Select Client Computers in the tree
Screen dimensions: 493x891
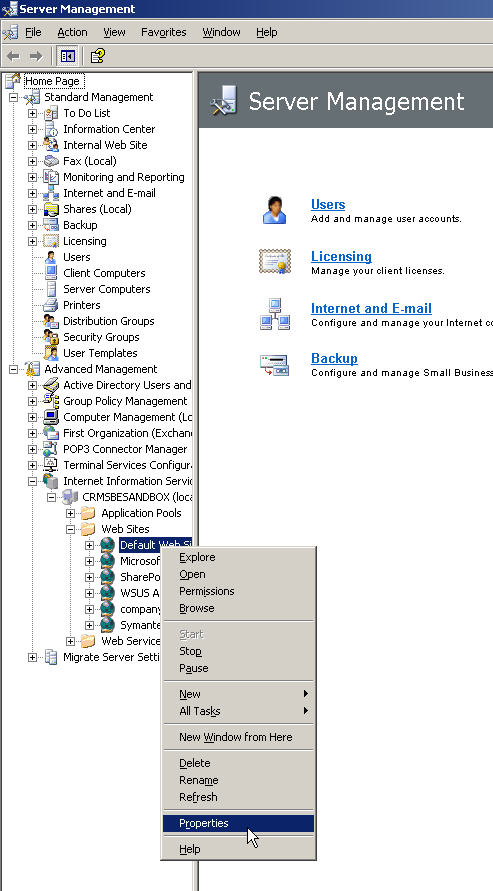(104, 273)
